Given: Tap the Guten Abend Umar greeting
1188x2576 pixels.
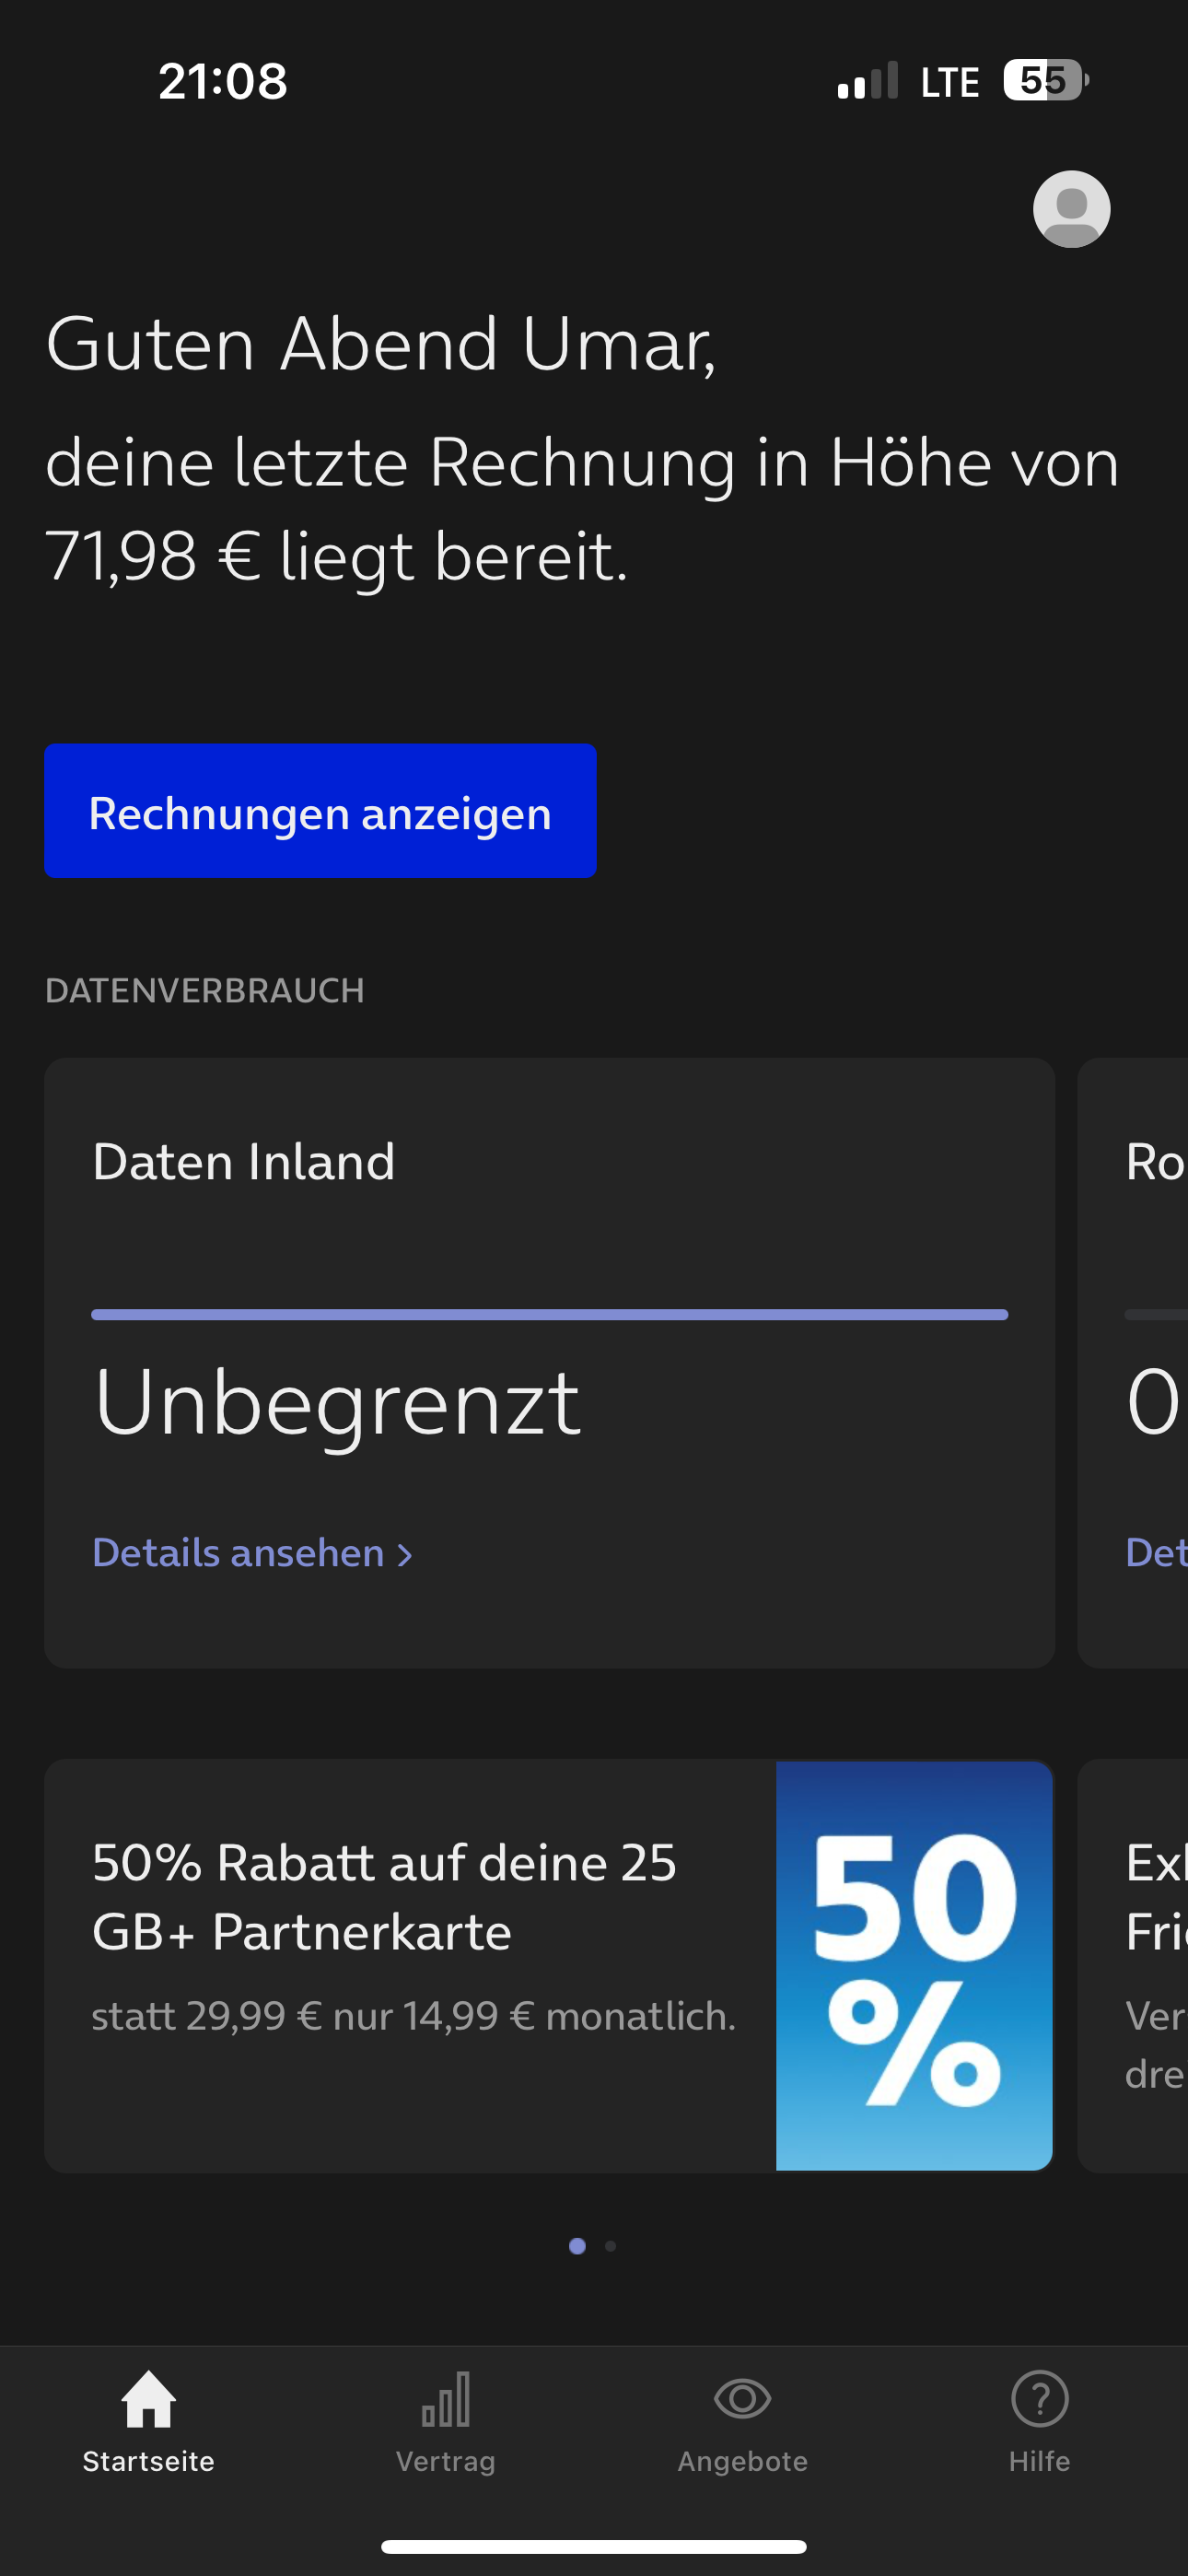Looking at the screenshot, I should pyautogui.click(x=381, y=344).
